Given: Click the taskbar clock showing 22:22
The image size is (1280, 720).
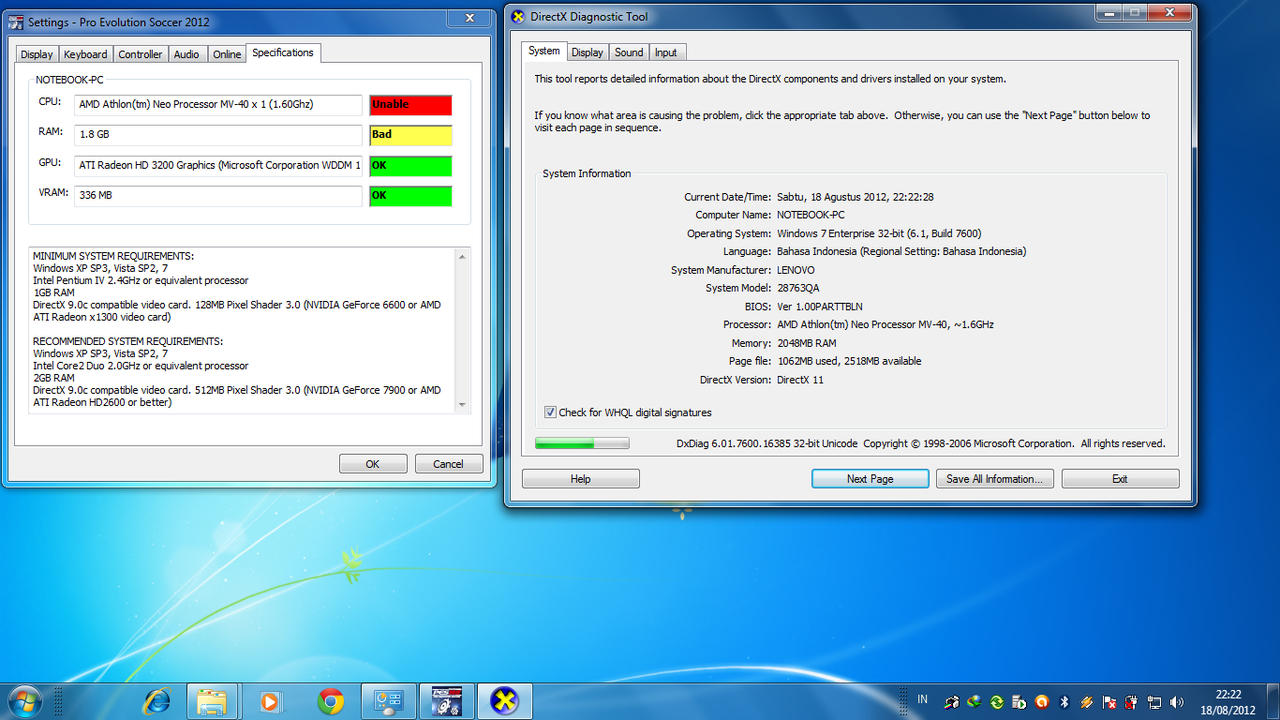Looking at the screenshot, I should [x=1229, y=702].
